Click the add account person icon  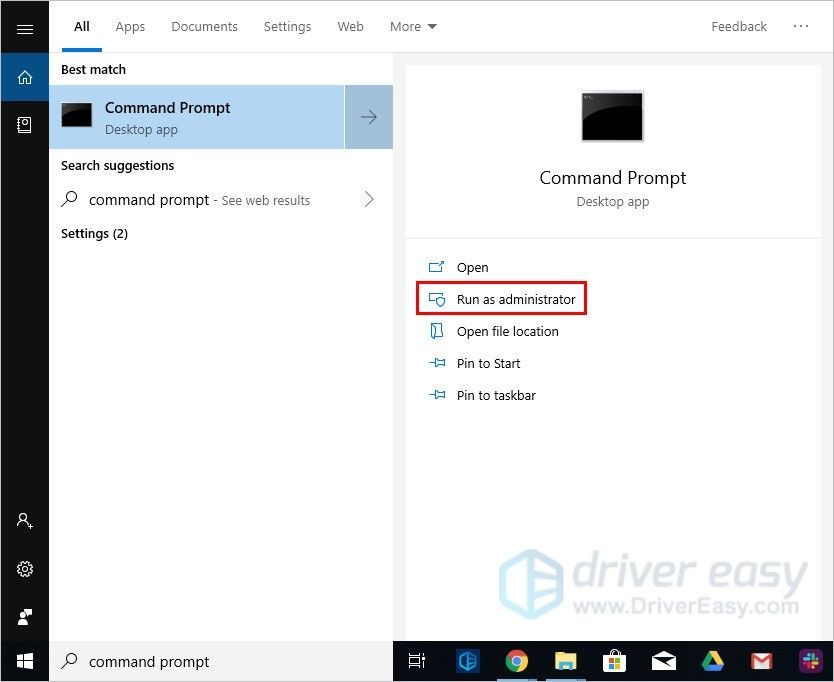tap(24, 520)
